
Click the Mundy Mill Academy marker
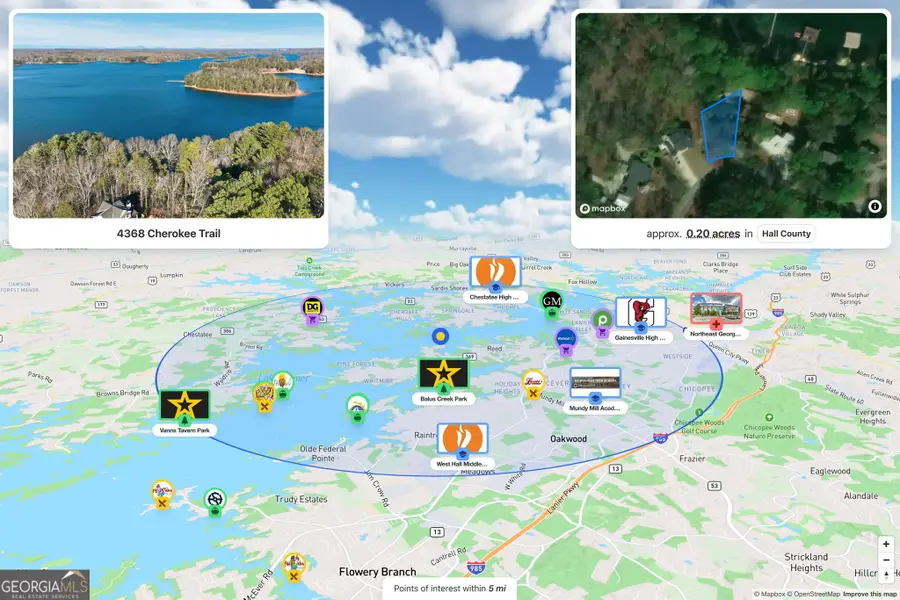(595, 383)
